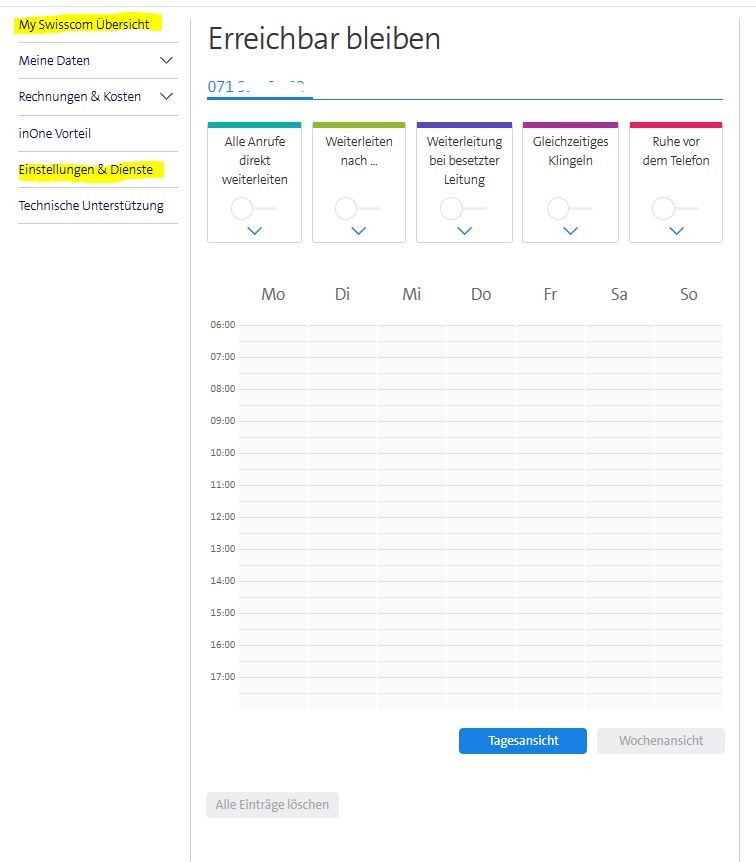Viewport: 756px width, 862px height.
Task: Expand 'Weiterleitung bei besetzter Leitung' chevron
Action: click(x=464, y=231)
